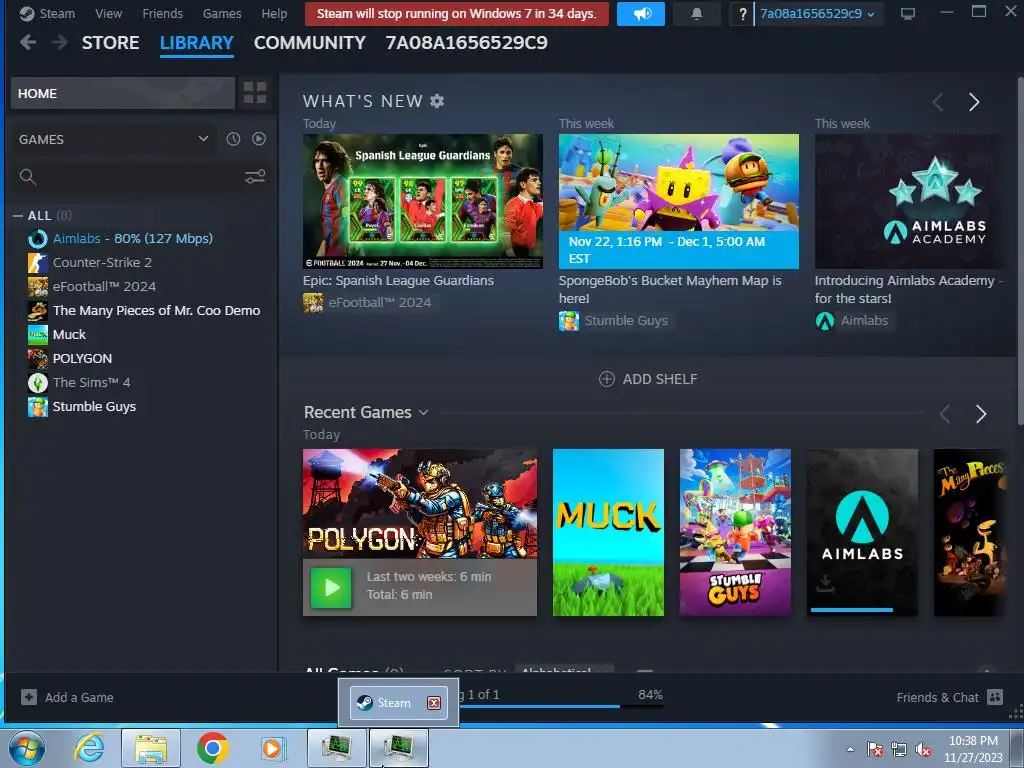Open the notifications bell
This screenshot has width=1024, height=768.
point(697,14)
